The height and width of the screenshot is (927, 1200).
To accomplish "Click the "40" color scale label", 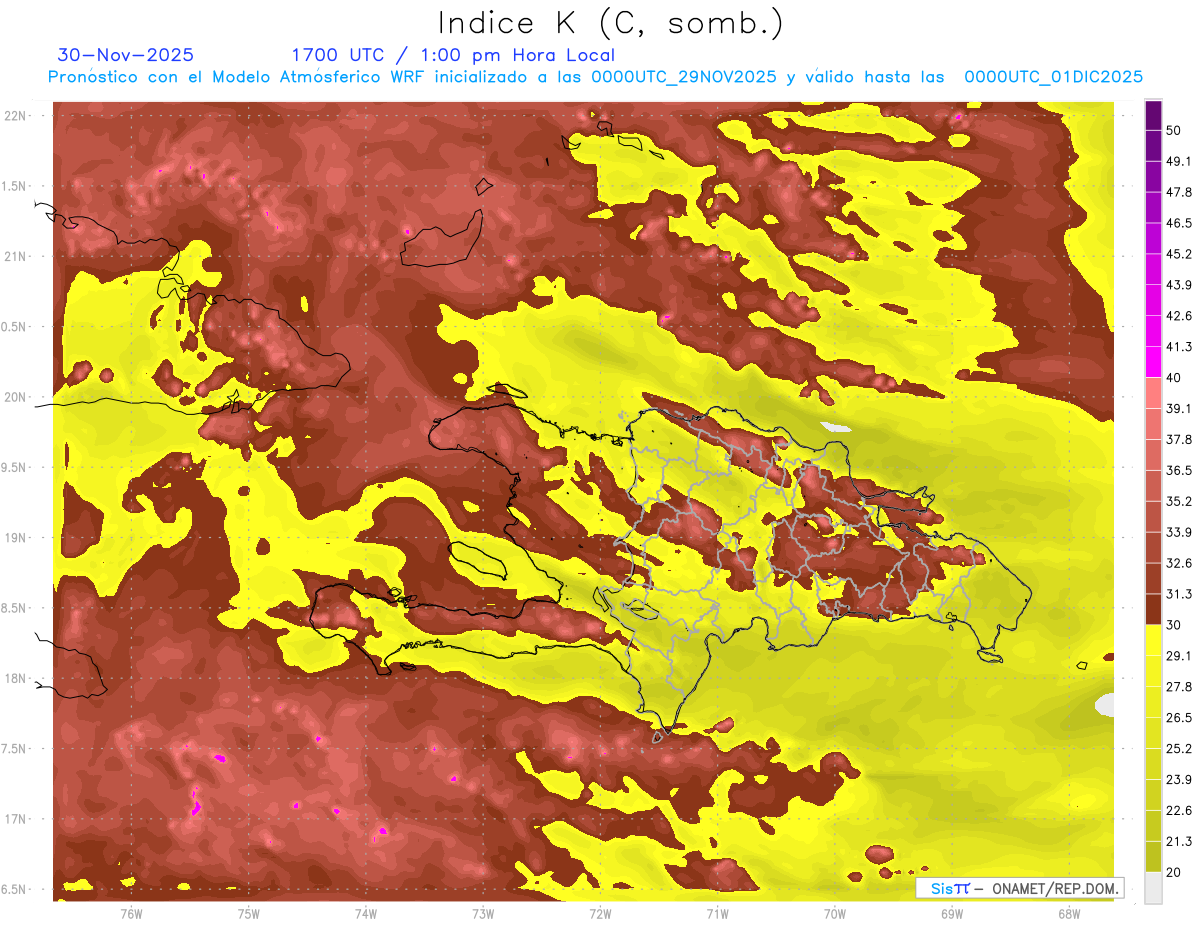I will point(1174,377).
